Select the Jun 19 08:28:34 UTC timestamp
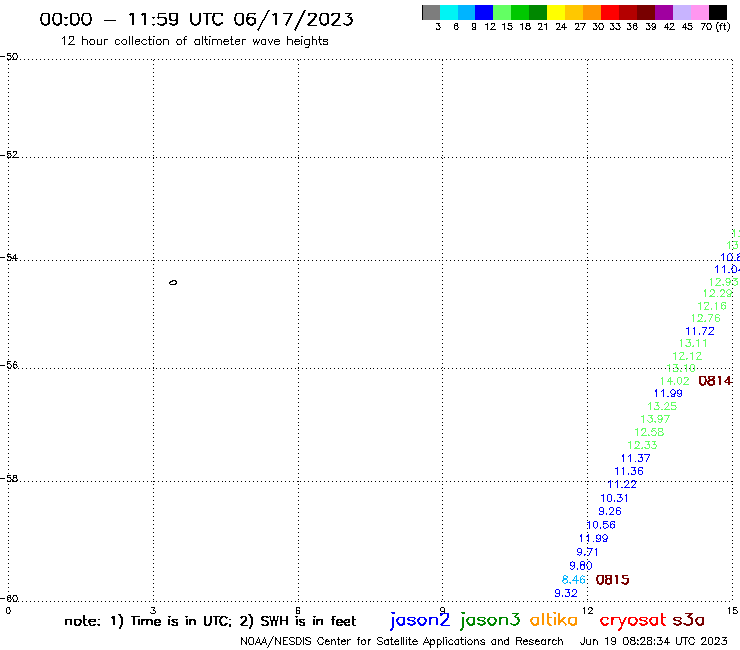Screen dimensions: 740x650 click(654, 641)
